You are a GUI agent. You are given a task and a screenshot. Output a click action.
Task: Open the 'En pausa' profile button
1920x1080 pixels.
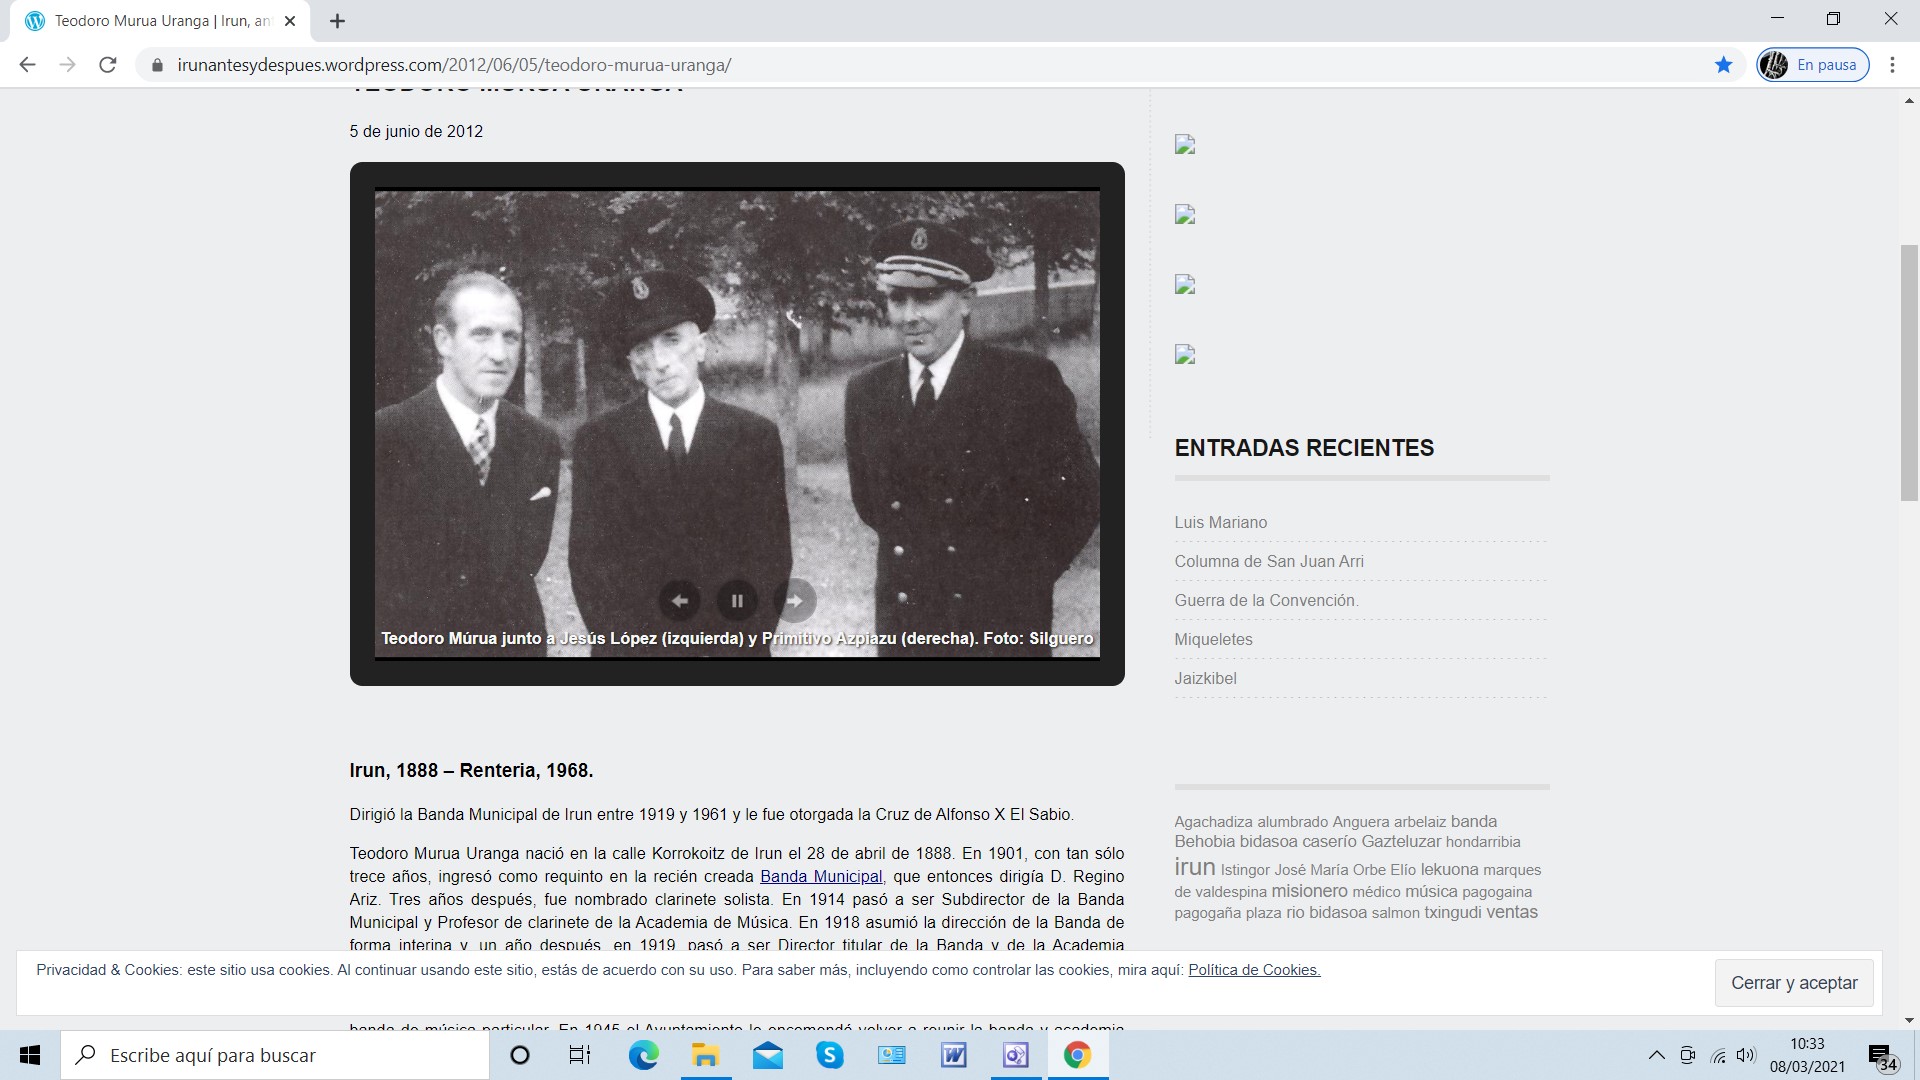pos(1813,65)
